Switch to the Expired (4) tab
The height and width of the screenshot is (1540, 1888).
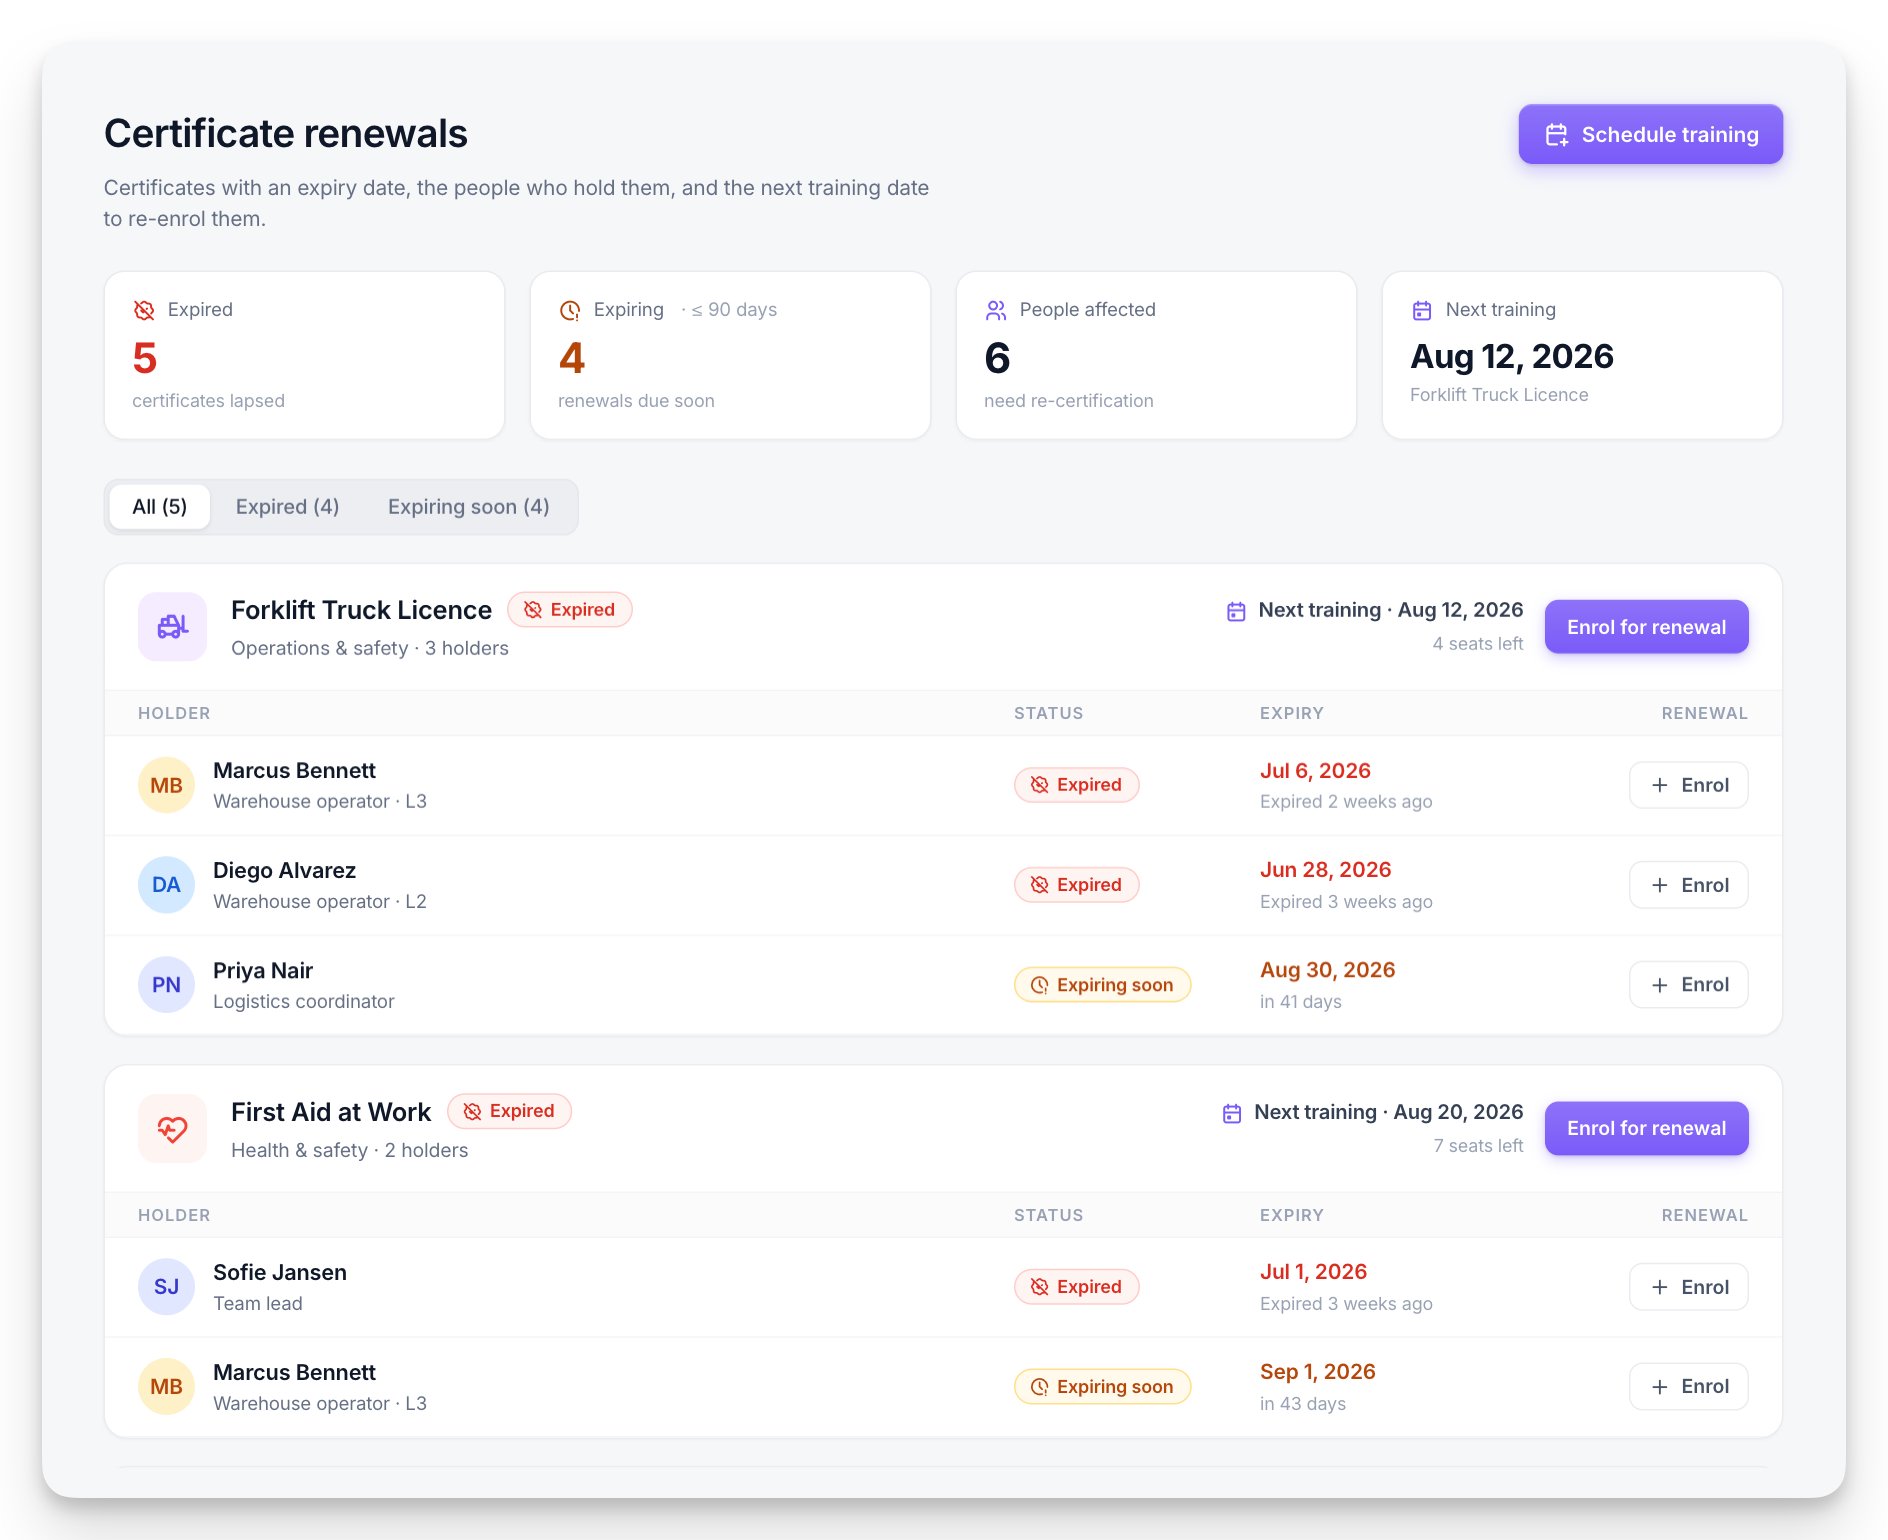pyautogui.click(x=287, y=507)
